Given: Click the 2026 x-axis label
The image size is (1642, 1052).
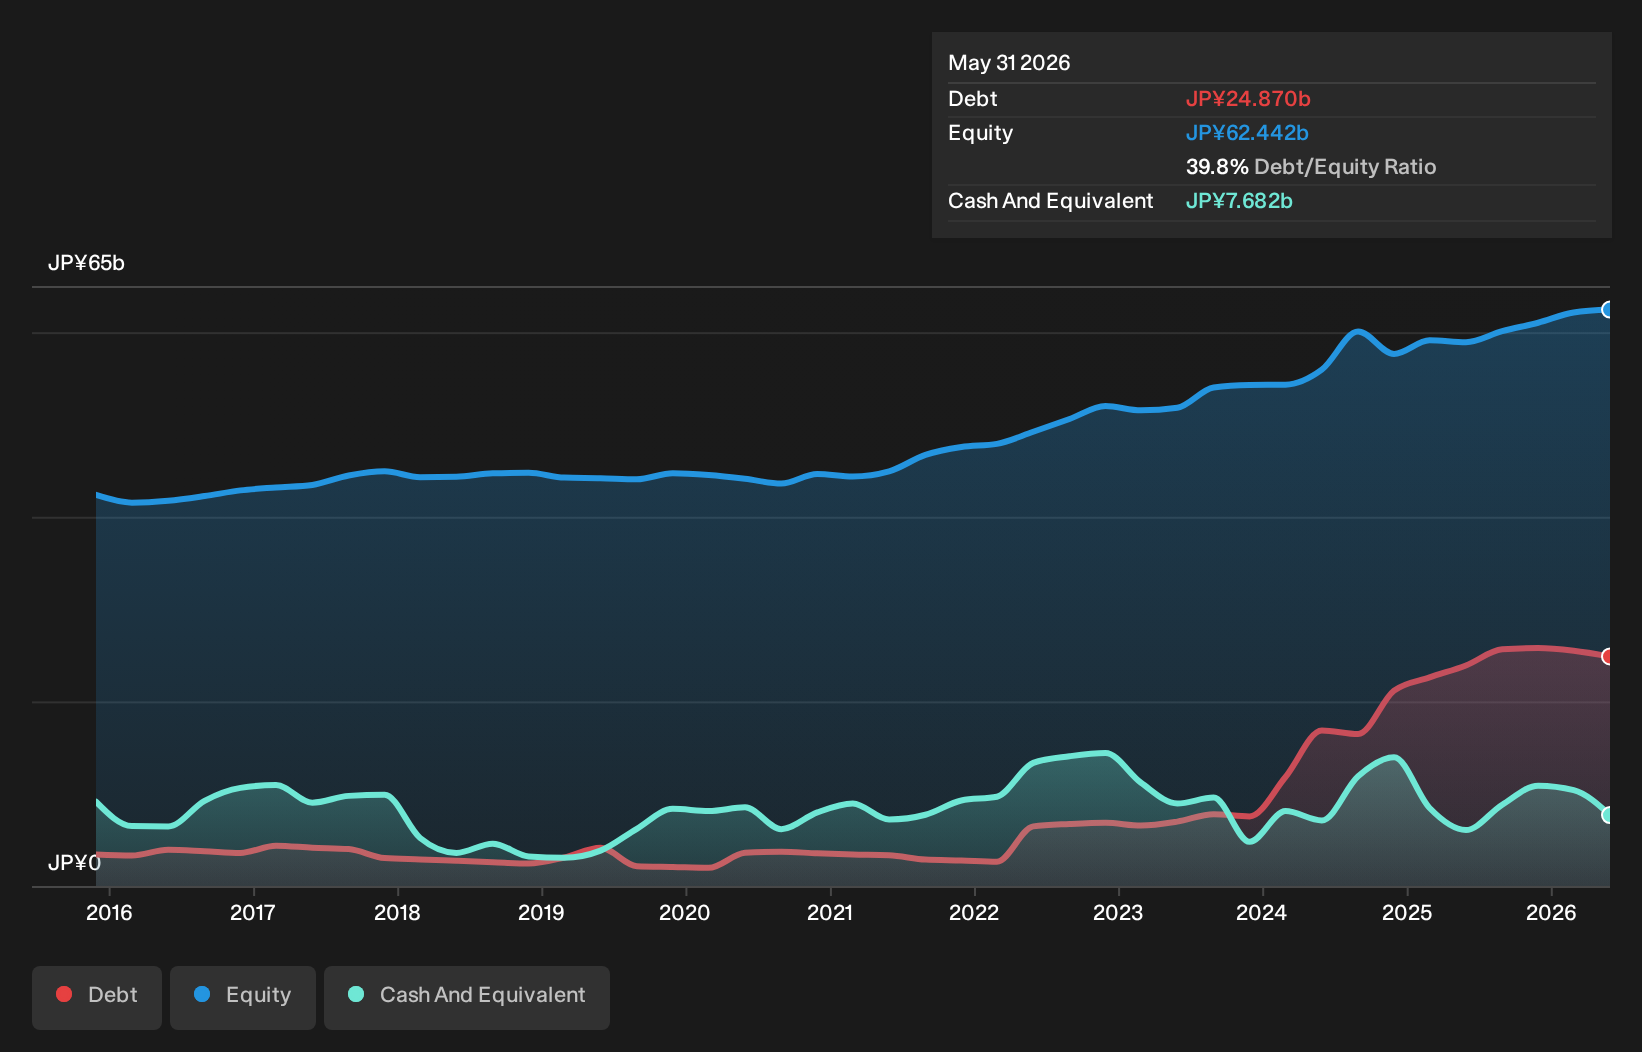Looking at the screenshot, I should point(1551,912).
